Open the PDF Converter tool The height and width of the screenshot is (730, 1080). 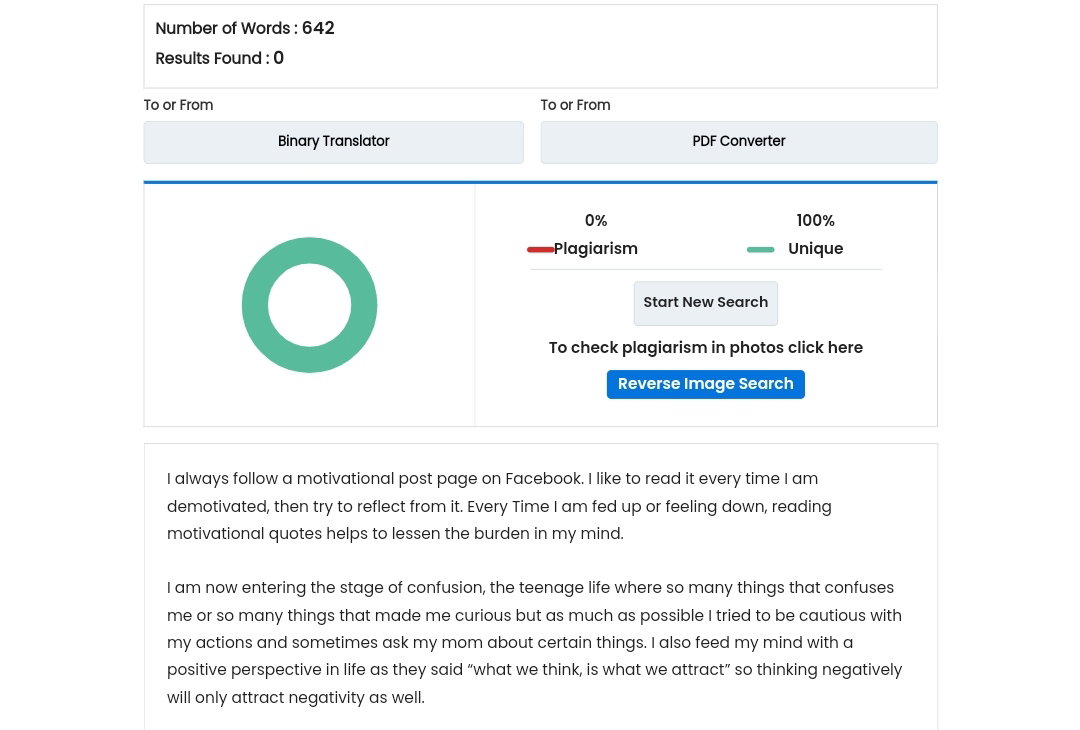pos(738,142)
